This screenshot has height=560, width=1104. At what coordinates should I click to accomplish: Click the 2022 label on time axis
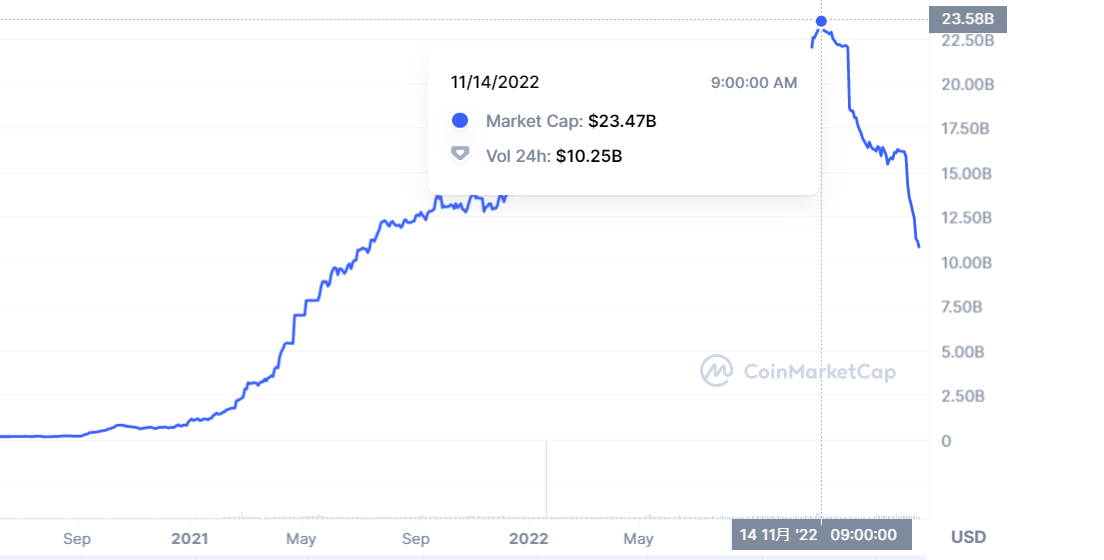click(528, 539)
